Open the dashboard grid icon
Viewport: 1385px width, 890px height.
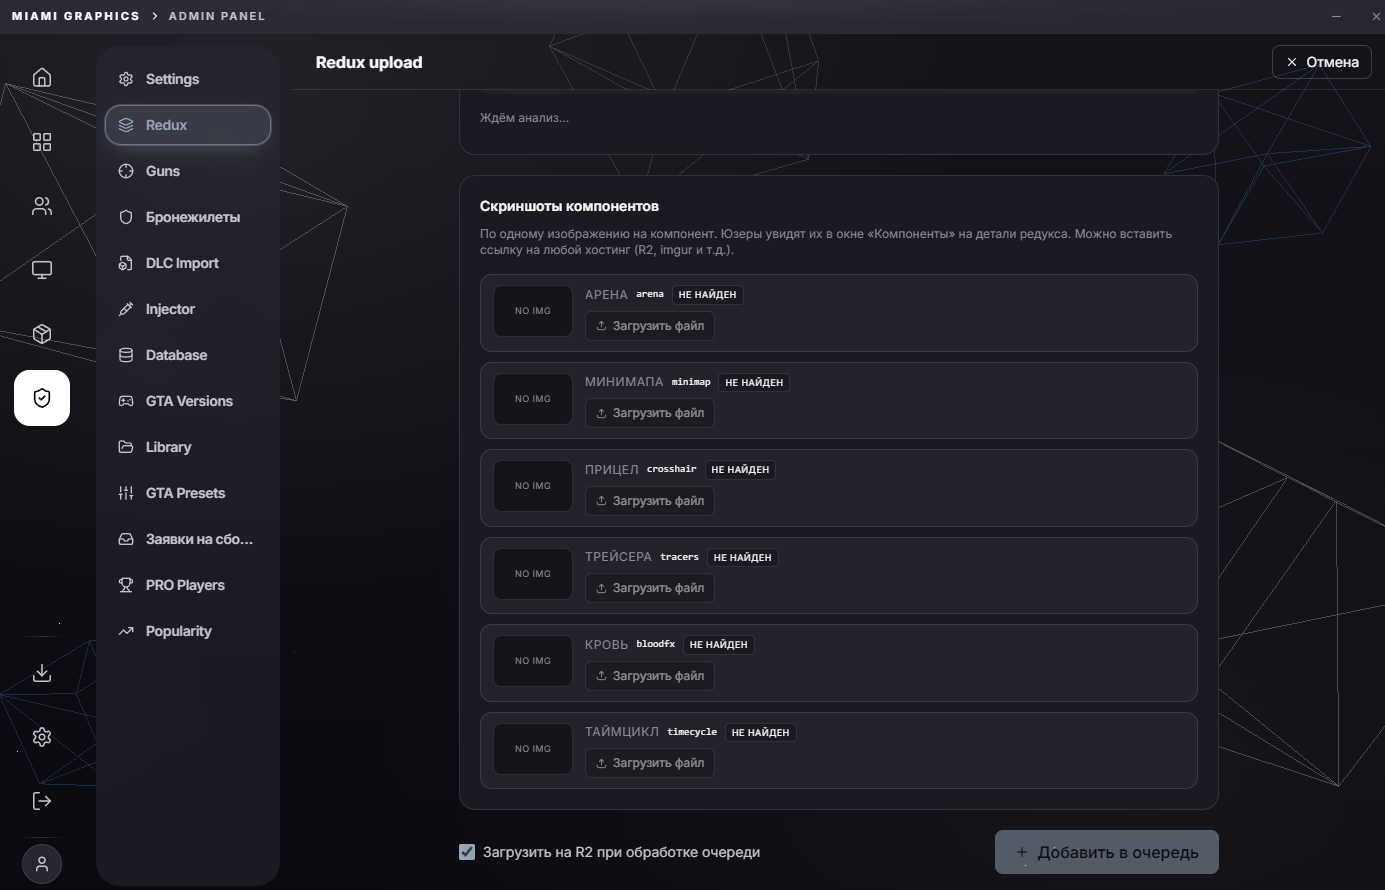pos(42,142)
